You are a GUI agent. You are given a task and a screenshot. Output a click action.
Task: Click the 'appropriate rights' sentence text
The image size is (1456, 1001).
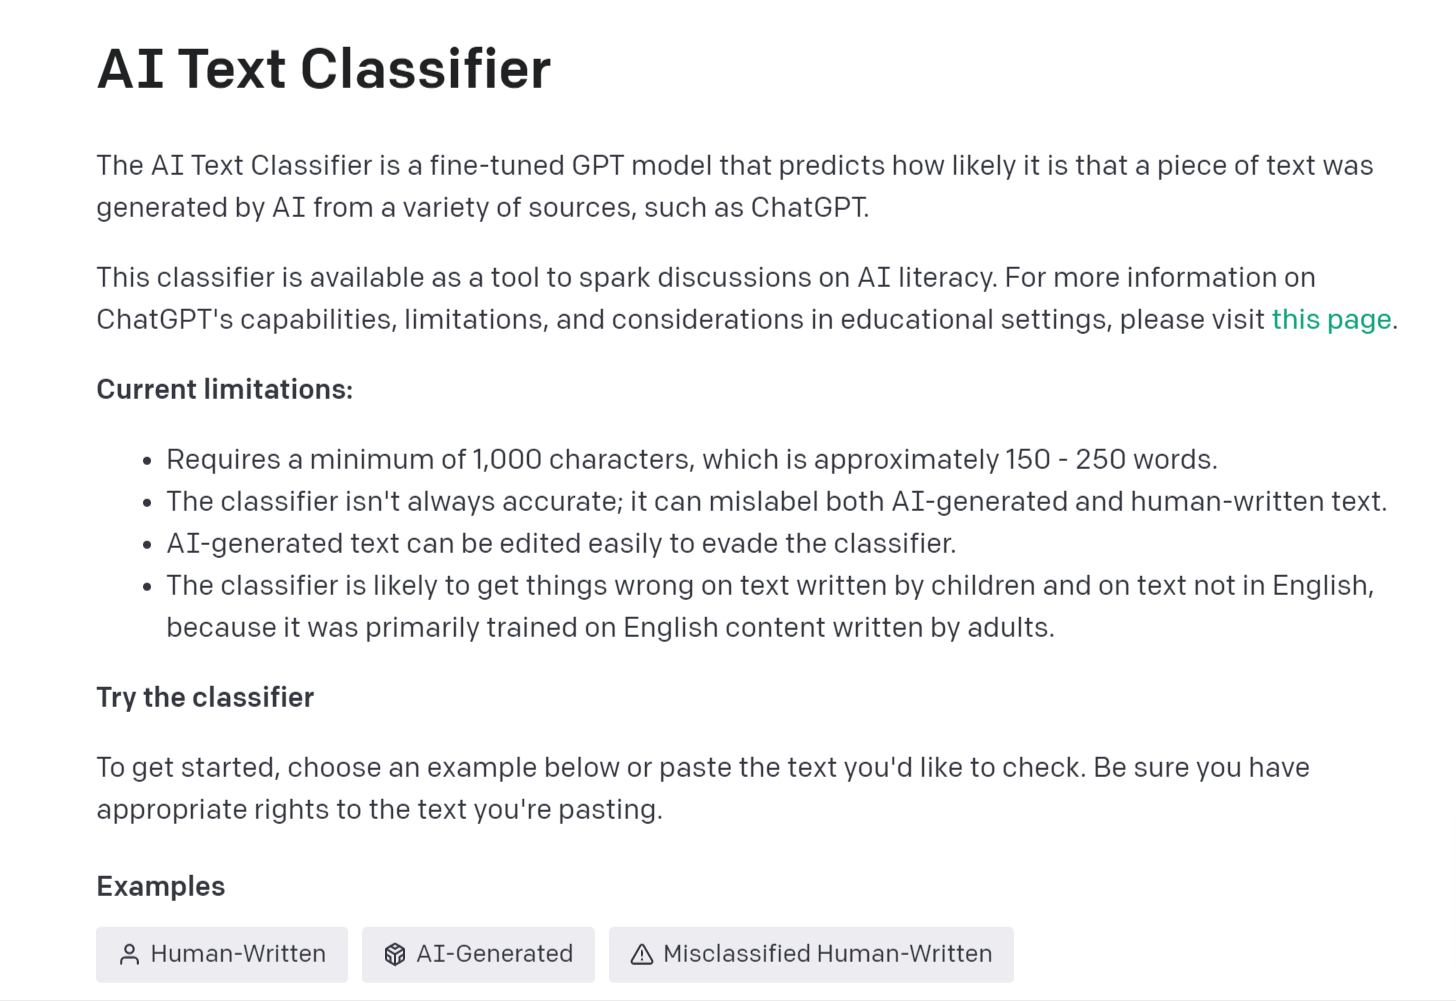pyautogui.click(x=380, y=810)
